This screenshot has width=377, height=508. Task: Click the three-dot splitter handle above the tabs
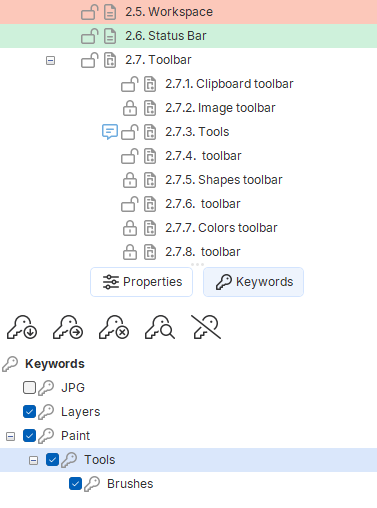click(197, 264)
